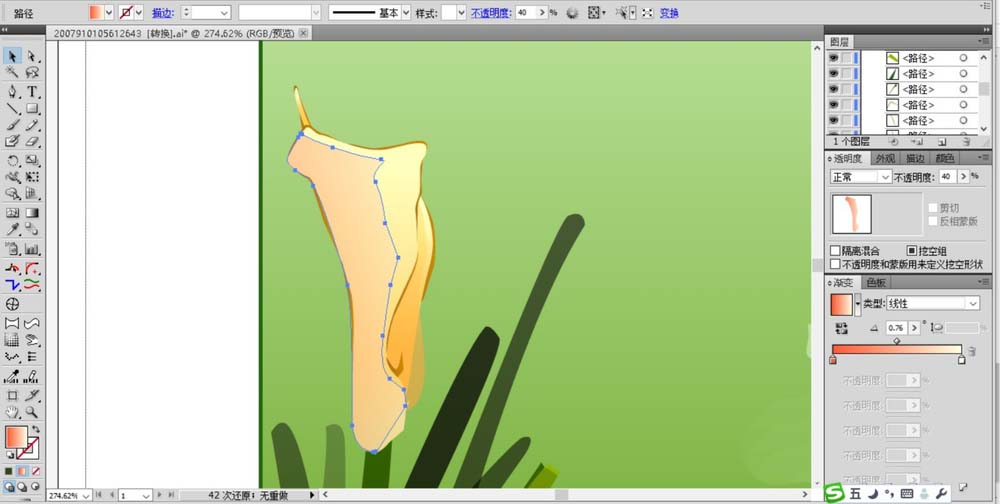Screen dimensions: 1000x504
Task: Click create new layer icon
Action: click(x=942, y=142)
